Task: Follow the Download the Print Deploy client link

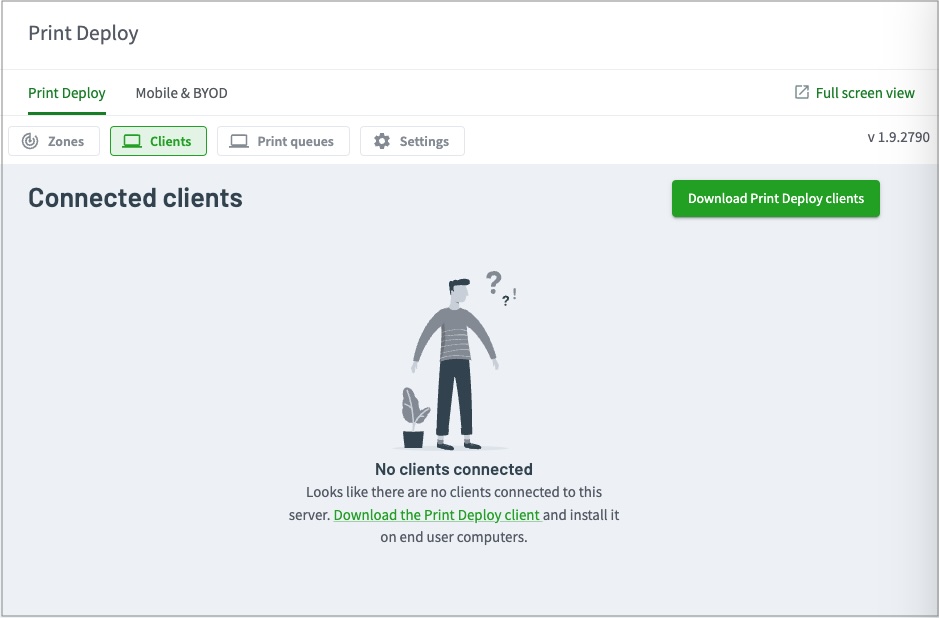Action: (437, 515)
